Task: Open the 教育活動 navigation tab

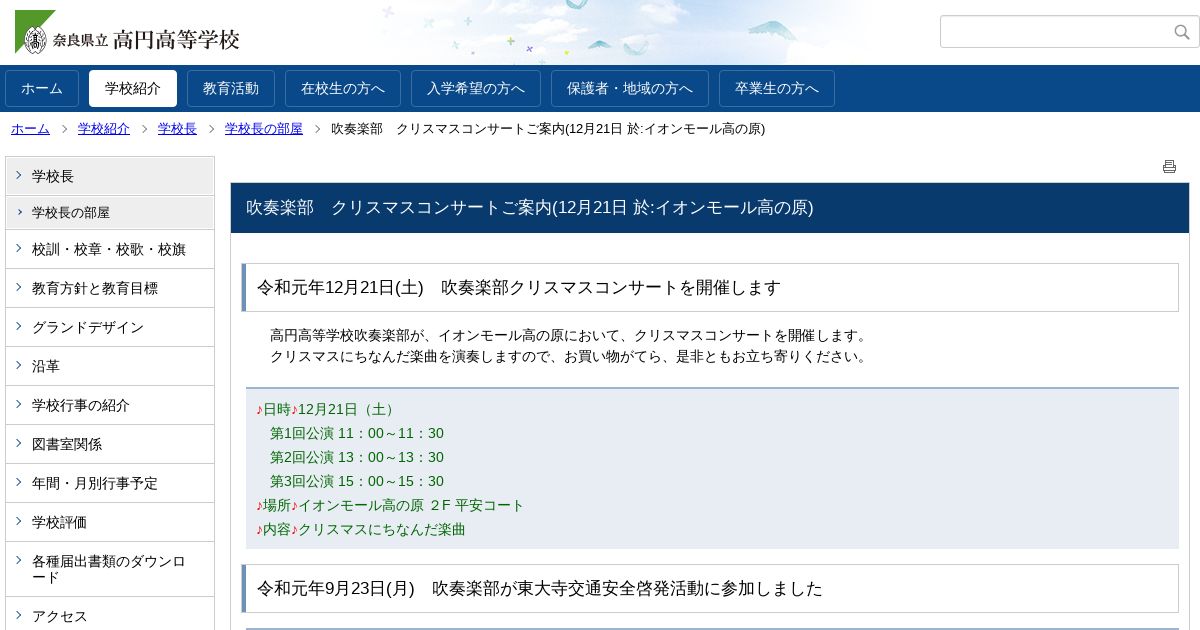Action: point(231,88)
